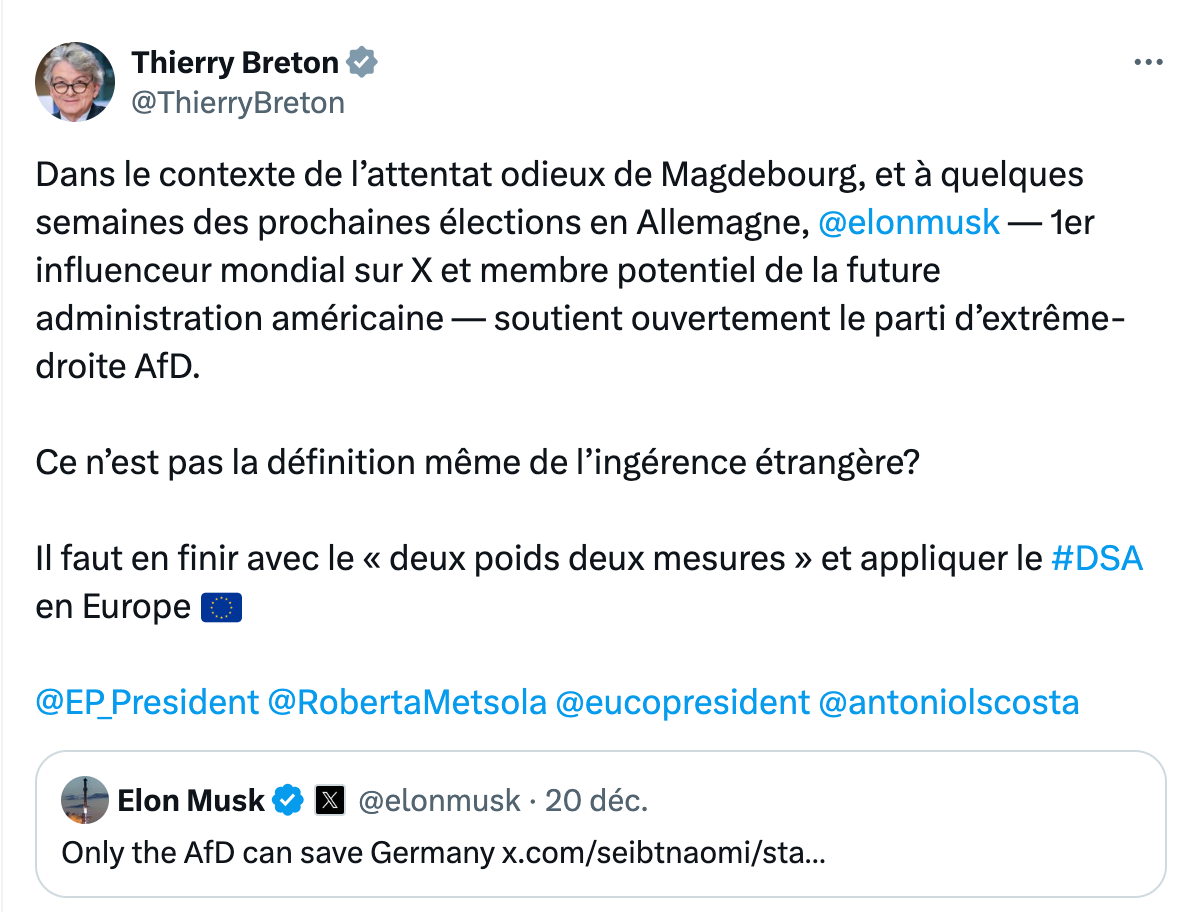Open the Thierry Breton display name link
Screen dimensions: 1186x912
click(235, 63)
